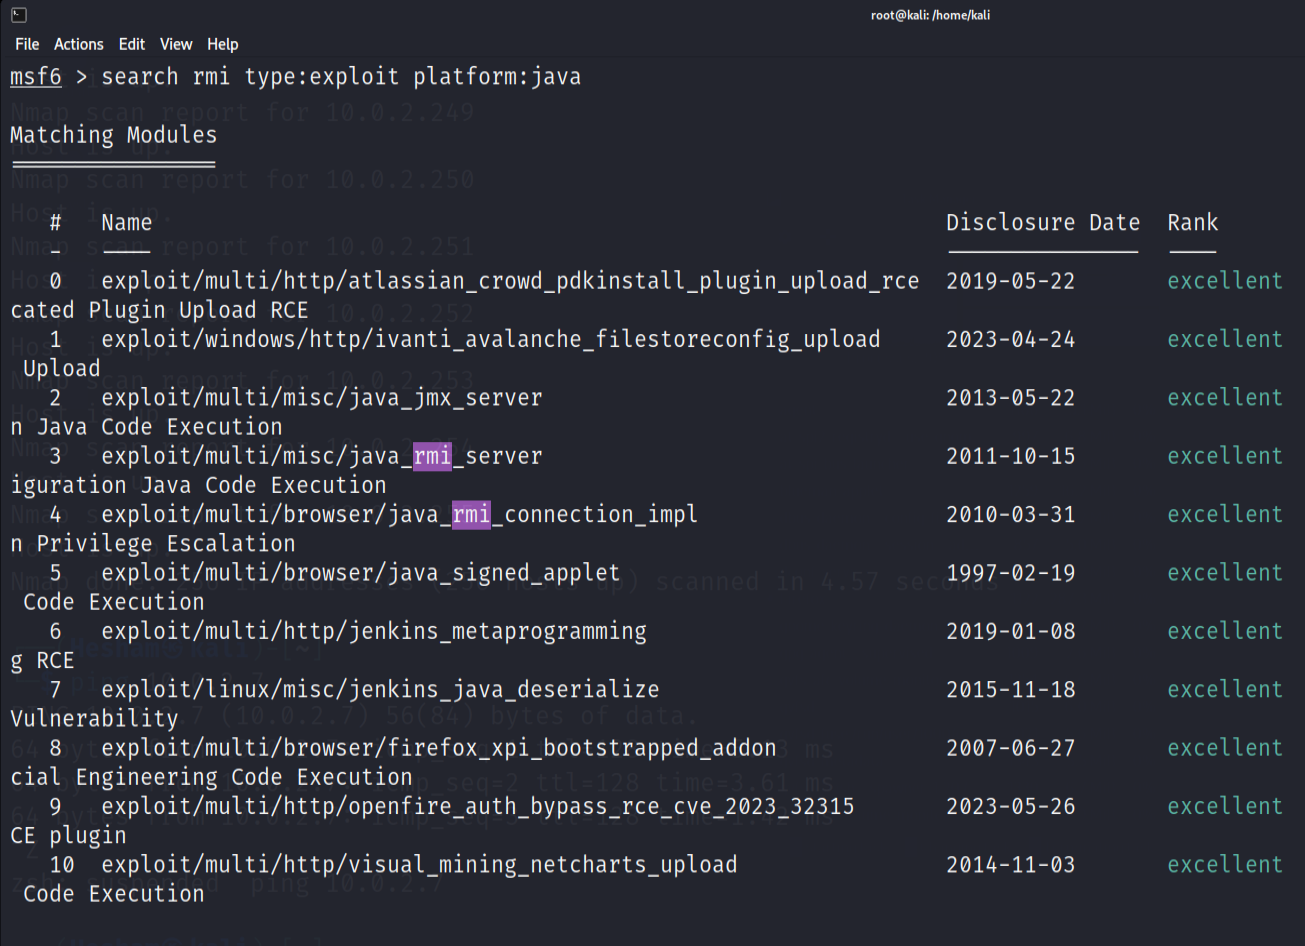Image resolution: width=1305 pixels, height=946 pixels.
Task: Click the 'cial Engineering Code Execution' description line
Action: click(x=211, y=777)
